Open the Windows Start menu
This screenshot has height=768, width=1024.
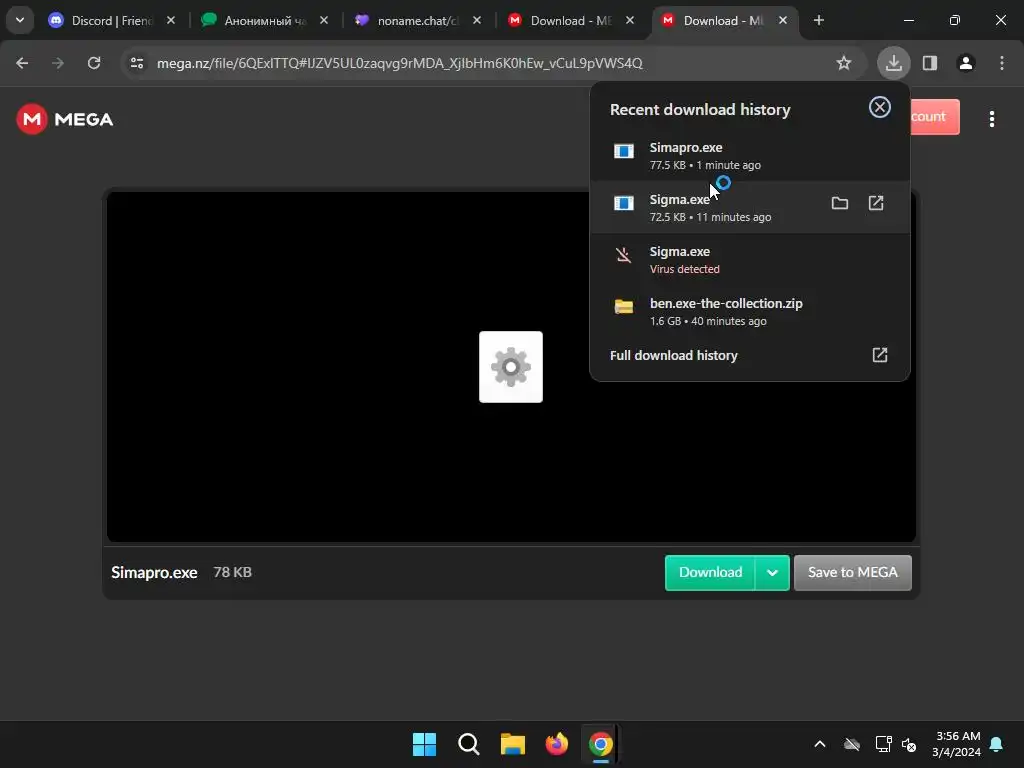424,744
